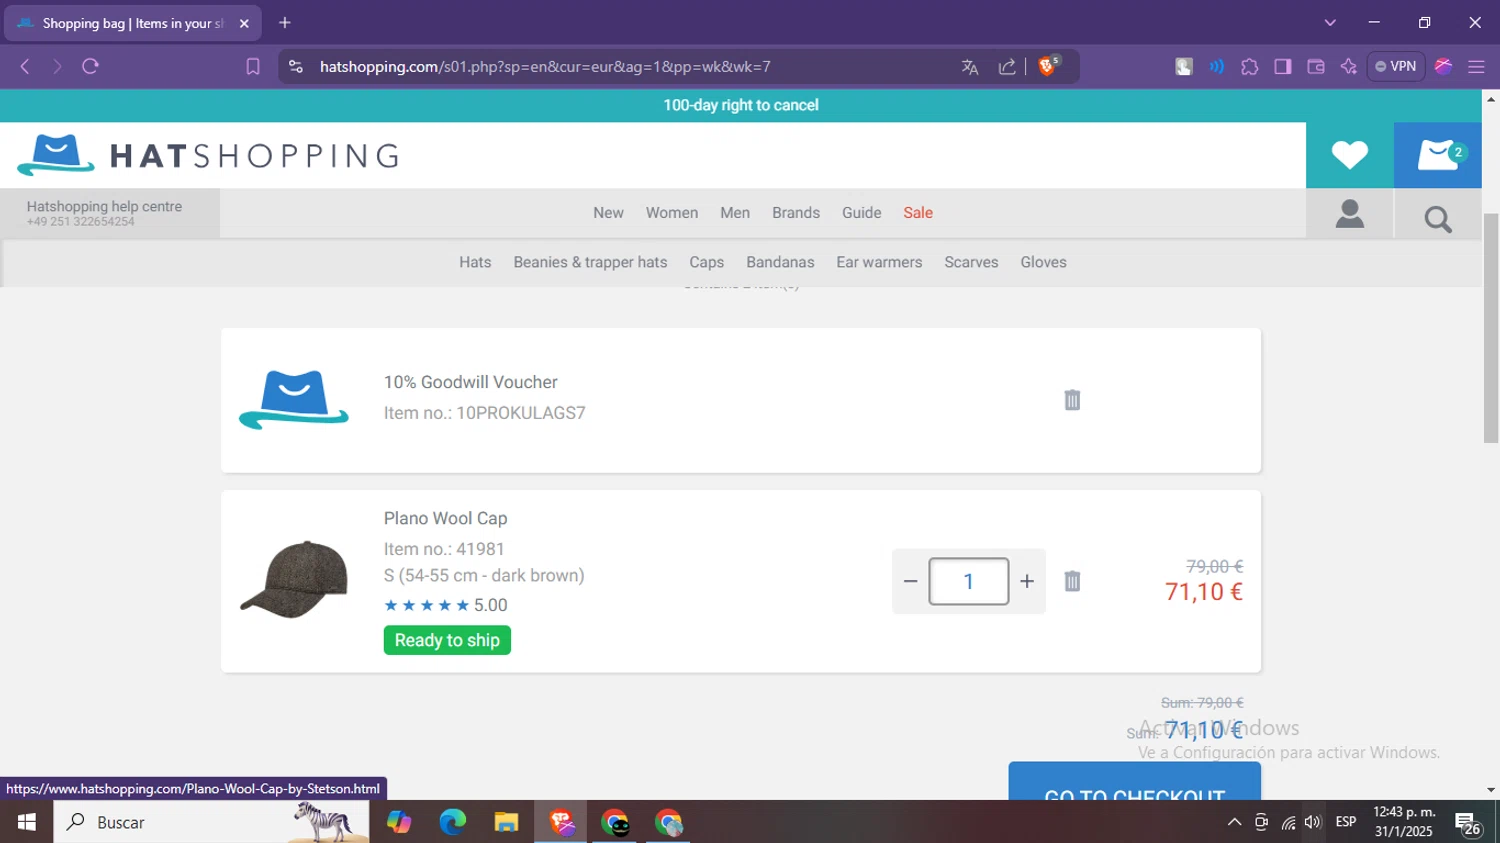
Task: Open the Plano Wool Cap product thumbnail
Action: pyautogui.click(x=294, y=580)
